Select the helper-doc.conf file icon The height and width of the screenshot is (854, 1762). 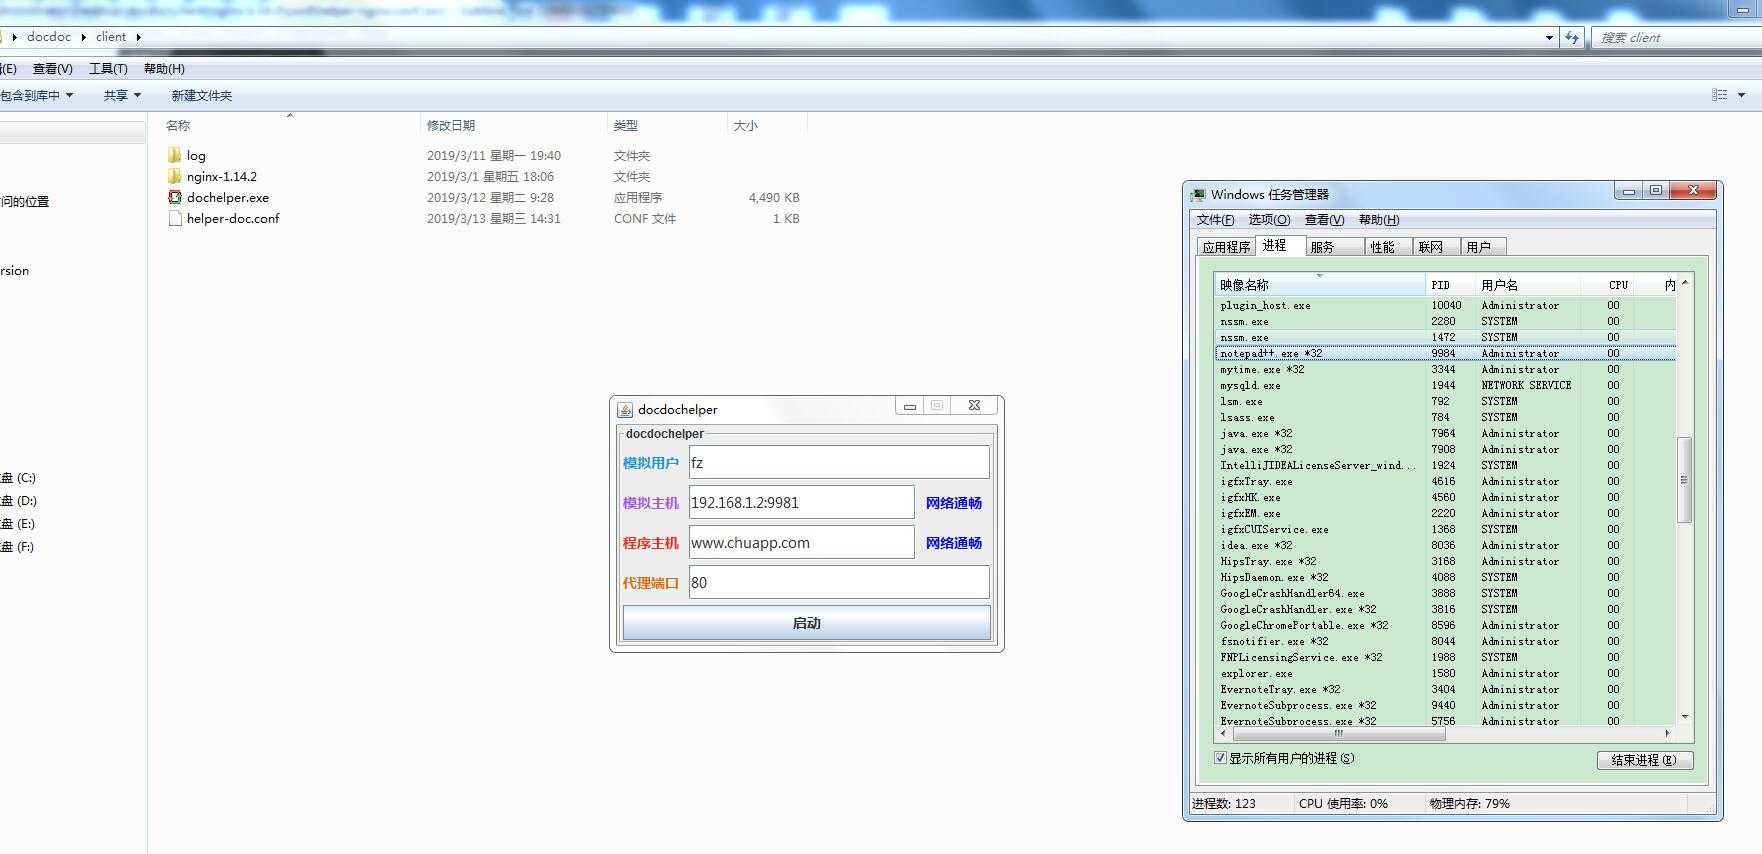175,218
